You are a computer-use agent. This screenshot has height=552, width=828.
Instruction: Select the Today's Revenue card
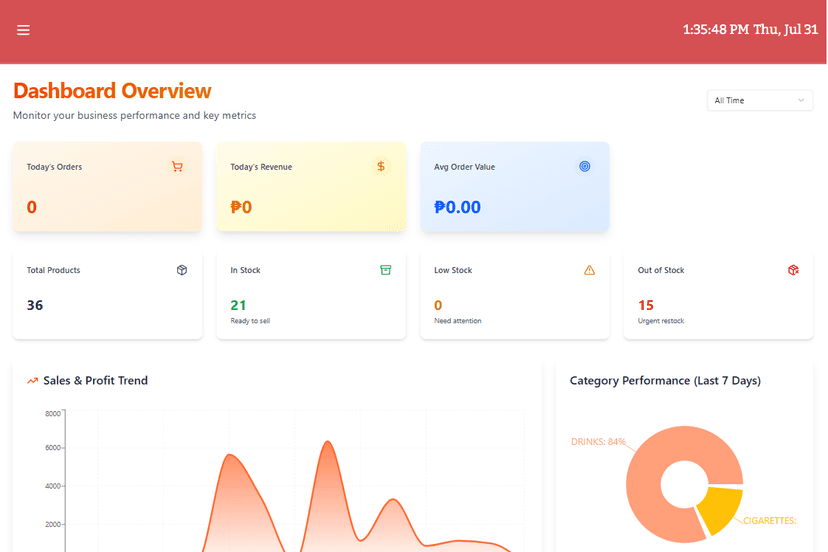311,187
